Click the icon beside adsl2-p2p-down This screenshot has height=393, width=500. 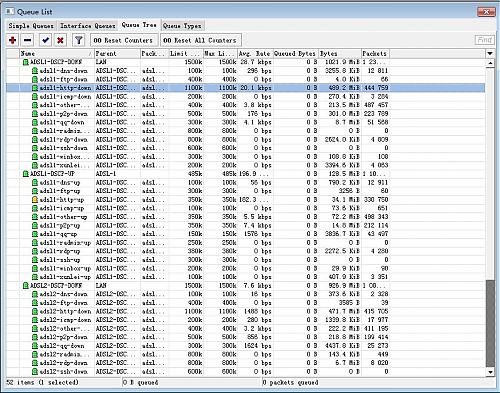coord(35,337)
